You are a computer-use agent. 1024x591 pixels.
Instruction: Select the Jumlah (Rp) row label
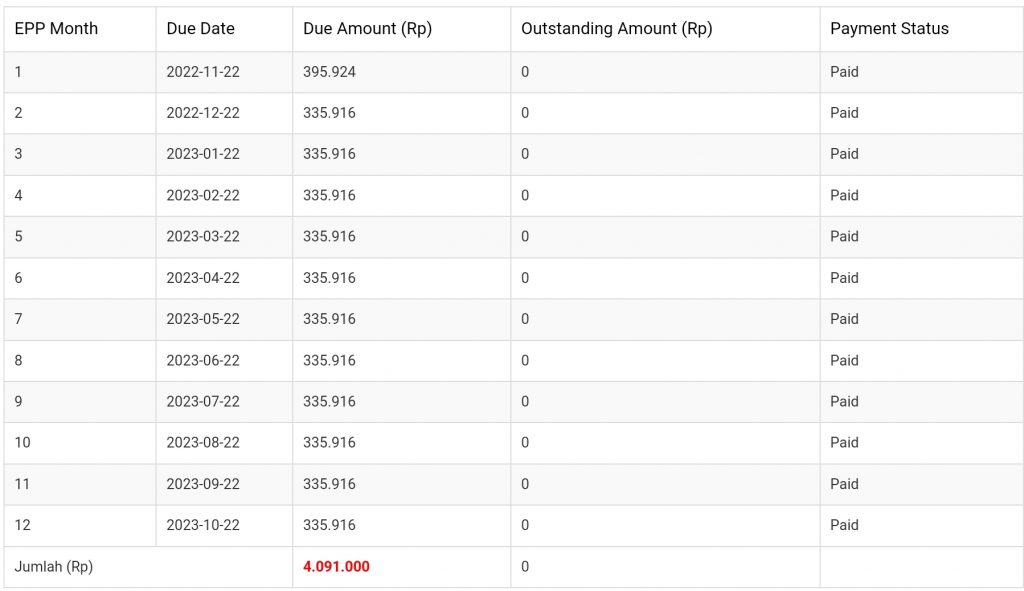[x=54, y=567]
